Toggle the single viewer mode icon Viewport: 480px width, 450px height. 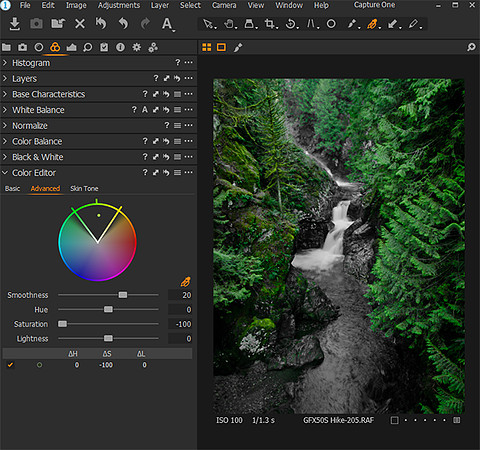click(221, 47)
